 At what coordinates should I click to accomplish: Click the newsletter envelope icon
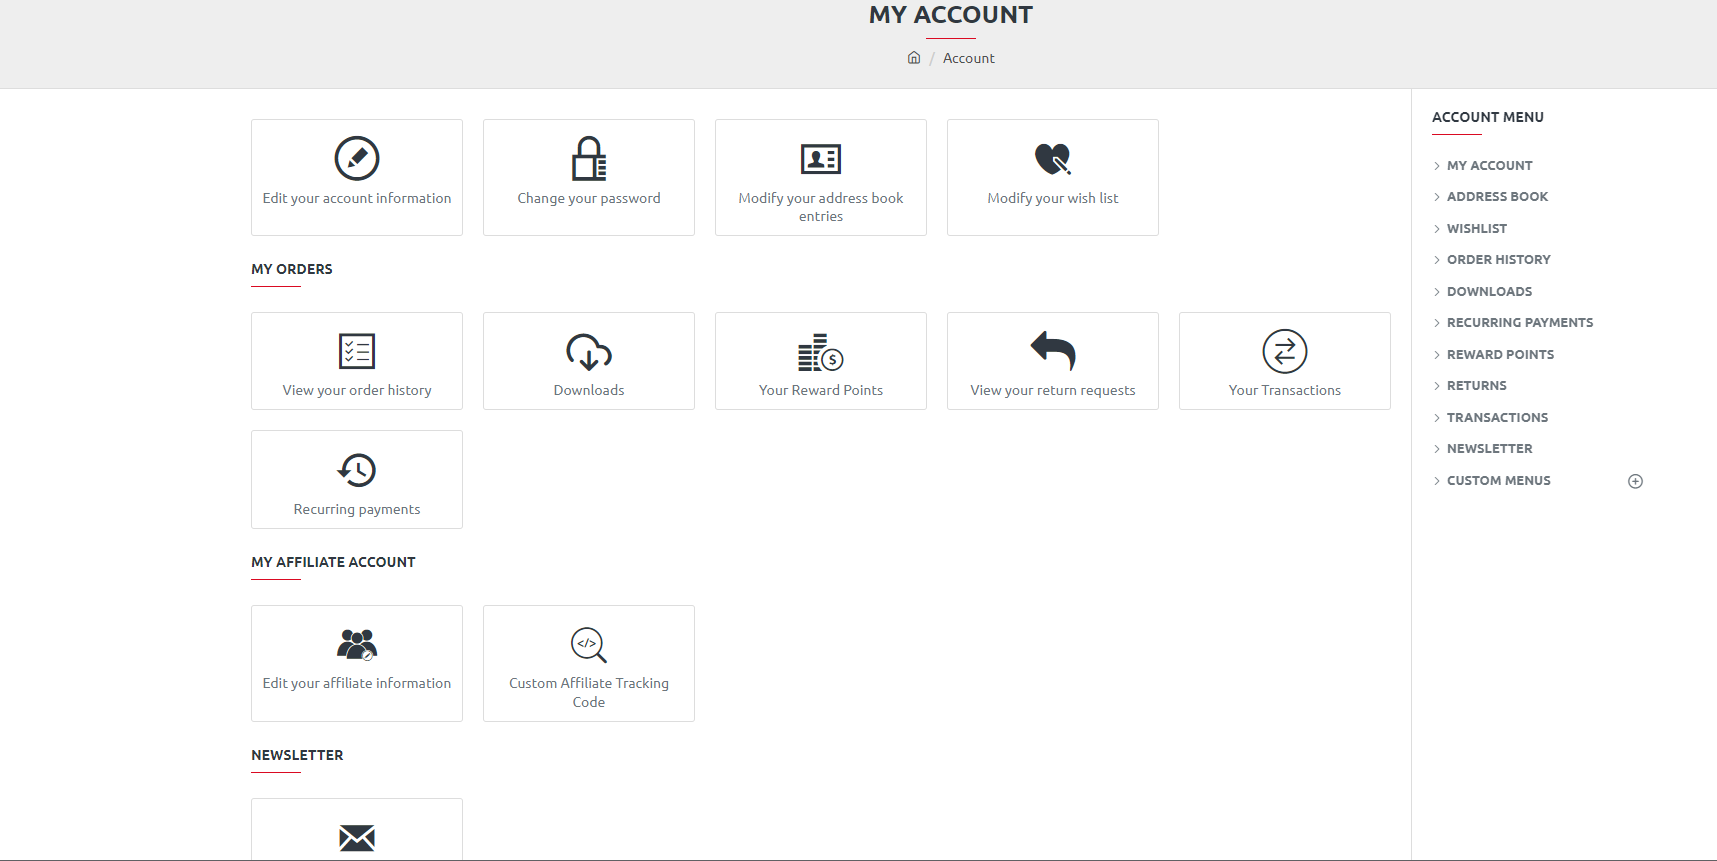(x=357, y=838)
